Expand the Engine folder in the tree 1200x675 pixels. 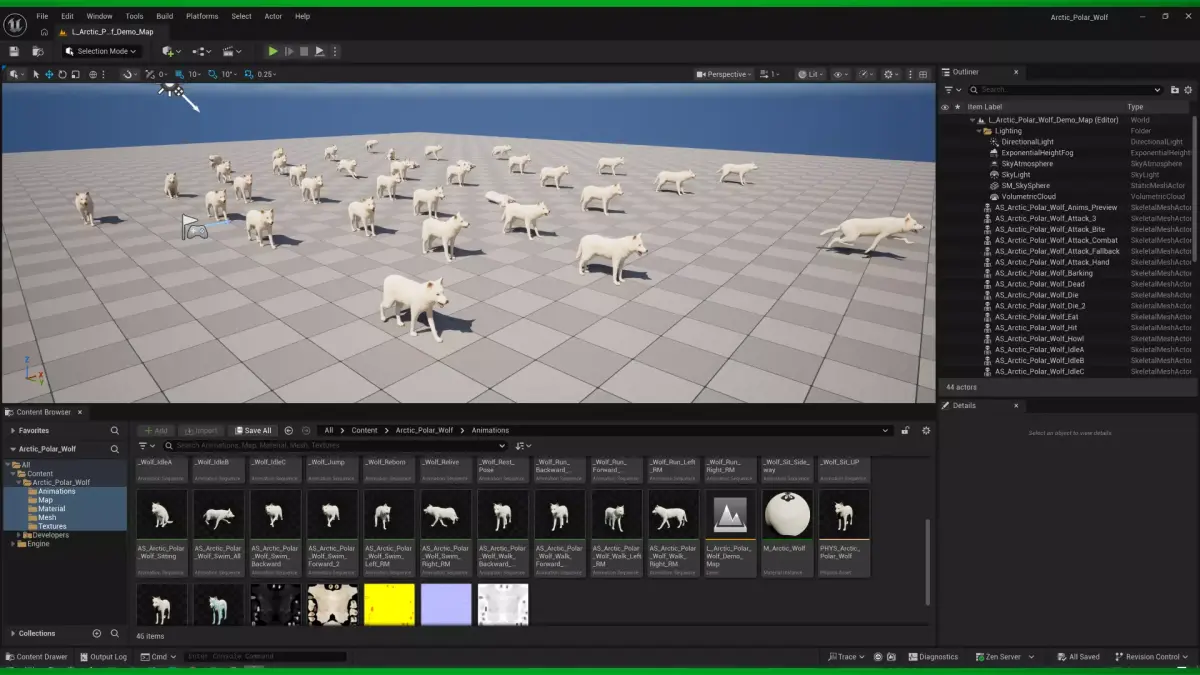[x=12, y=543]
